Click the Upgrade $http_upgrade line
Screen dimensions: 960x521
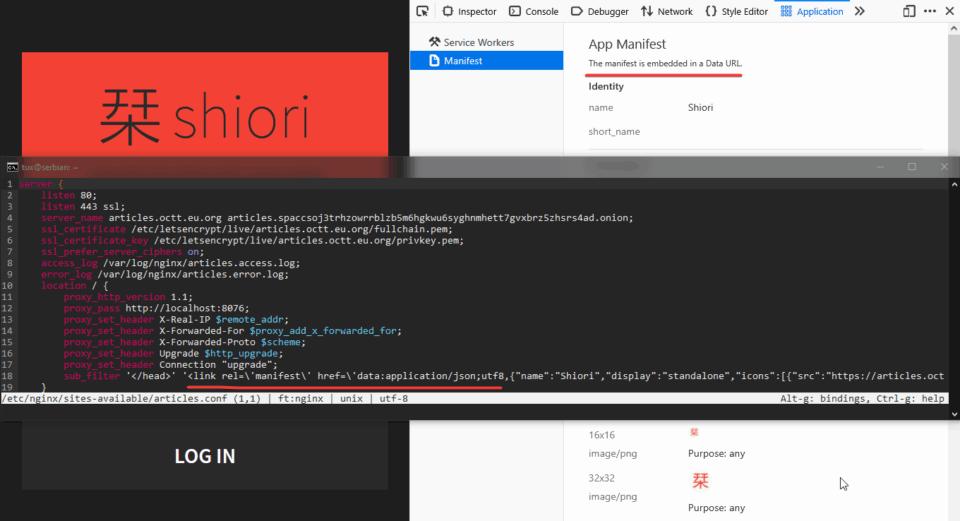[173, 353]
